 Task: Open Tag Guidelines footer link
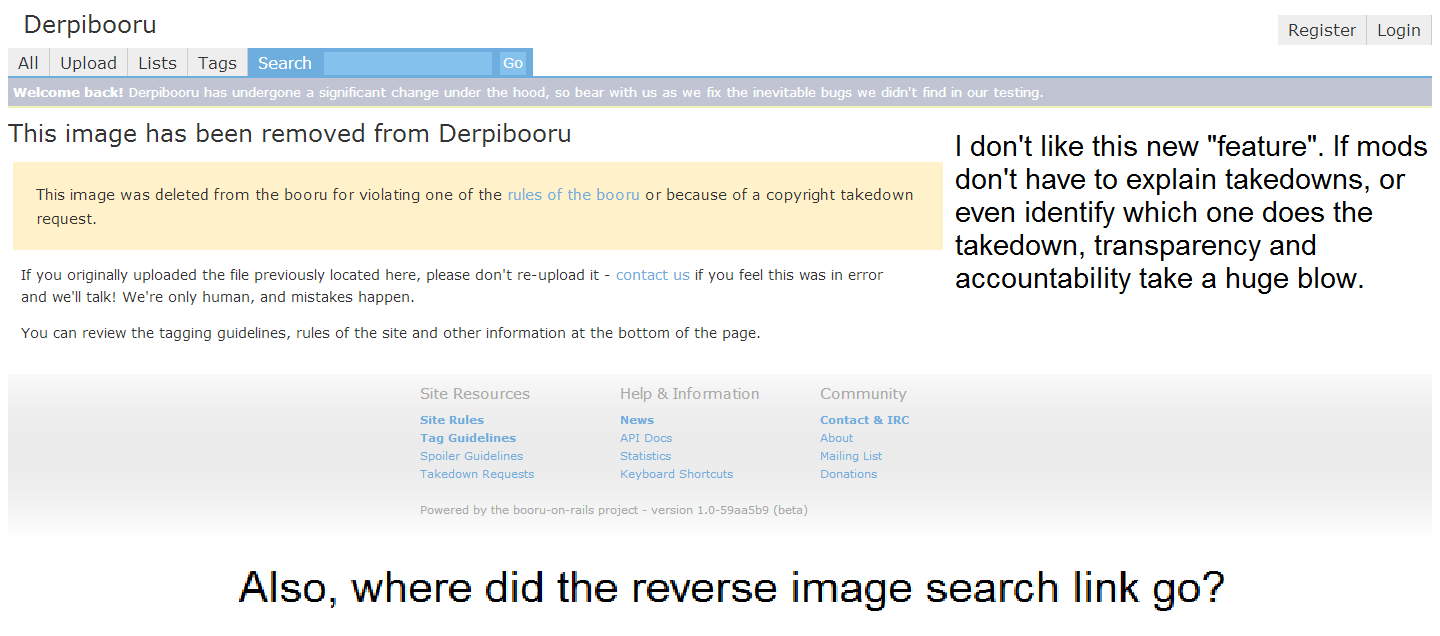coord(468,438)
